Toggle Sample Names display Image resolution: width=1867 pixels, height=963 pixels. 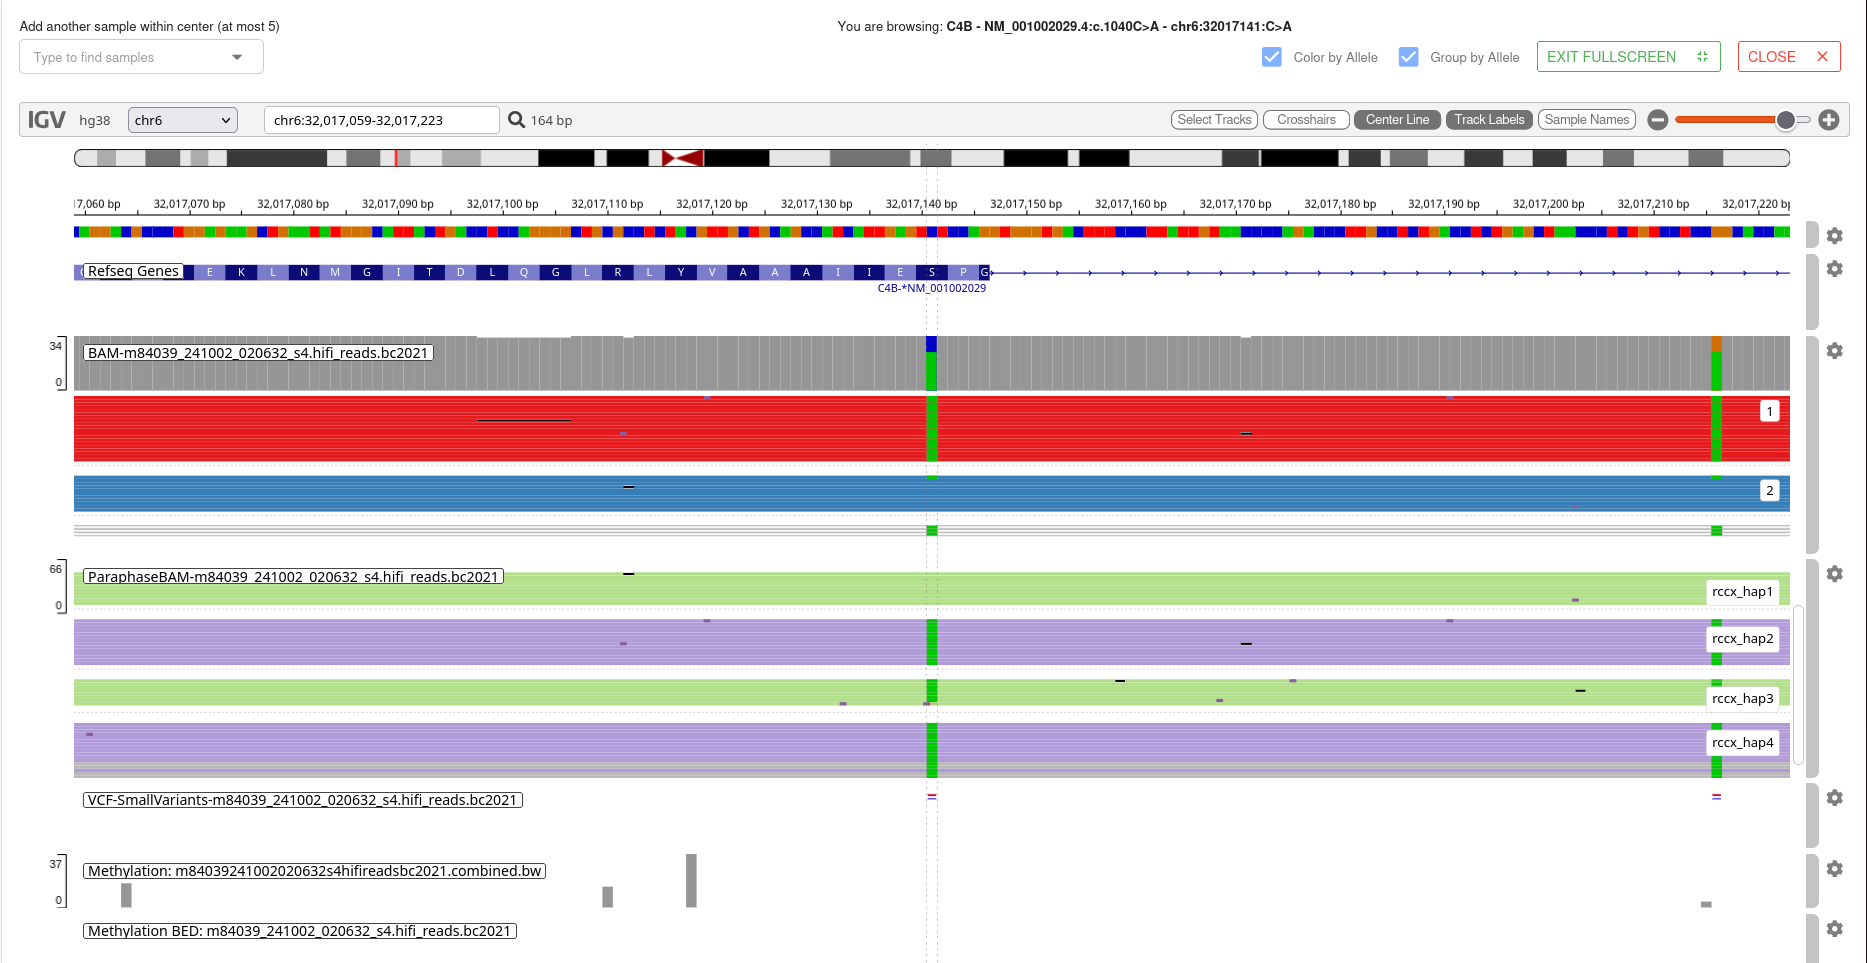point(1586,120)
